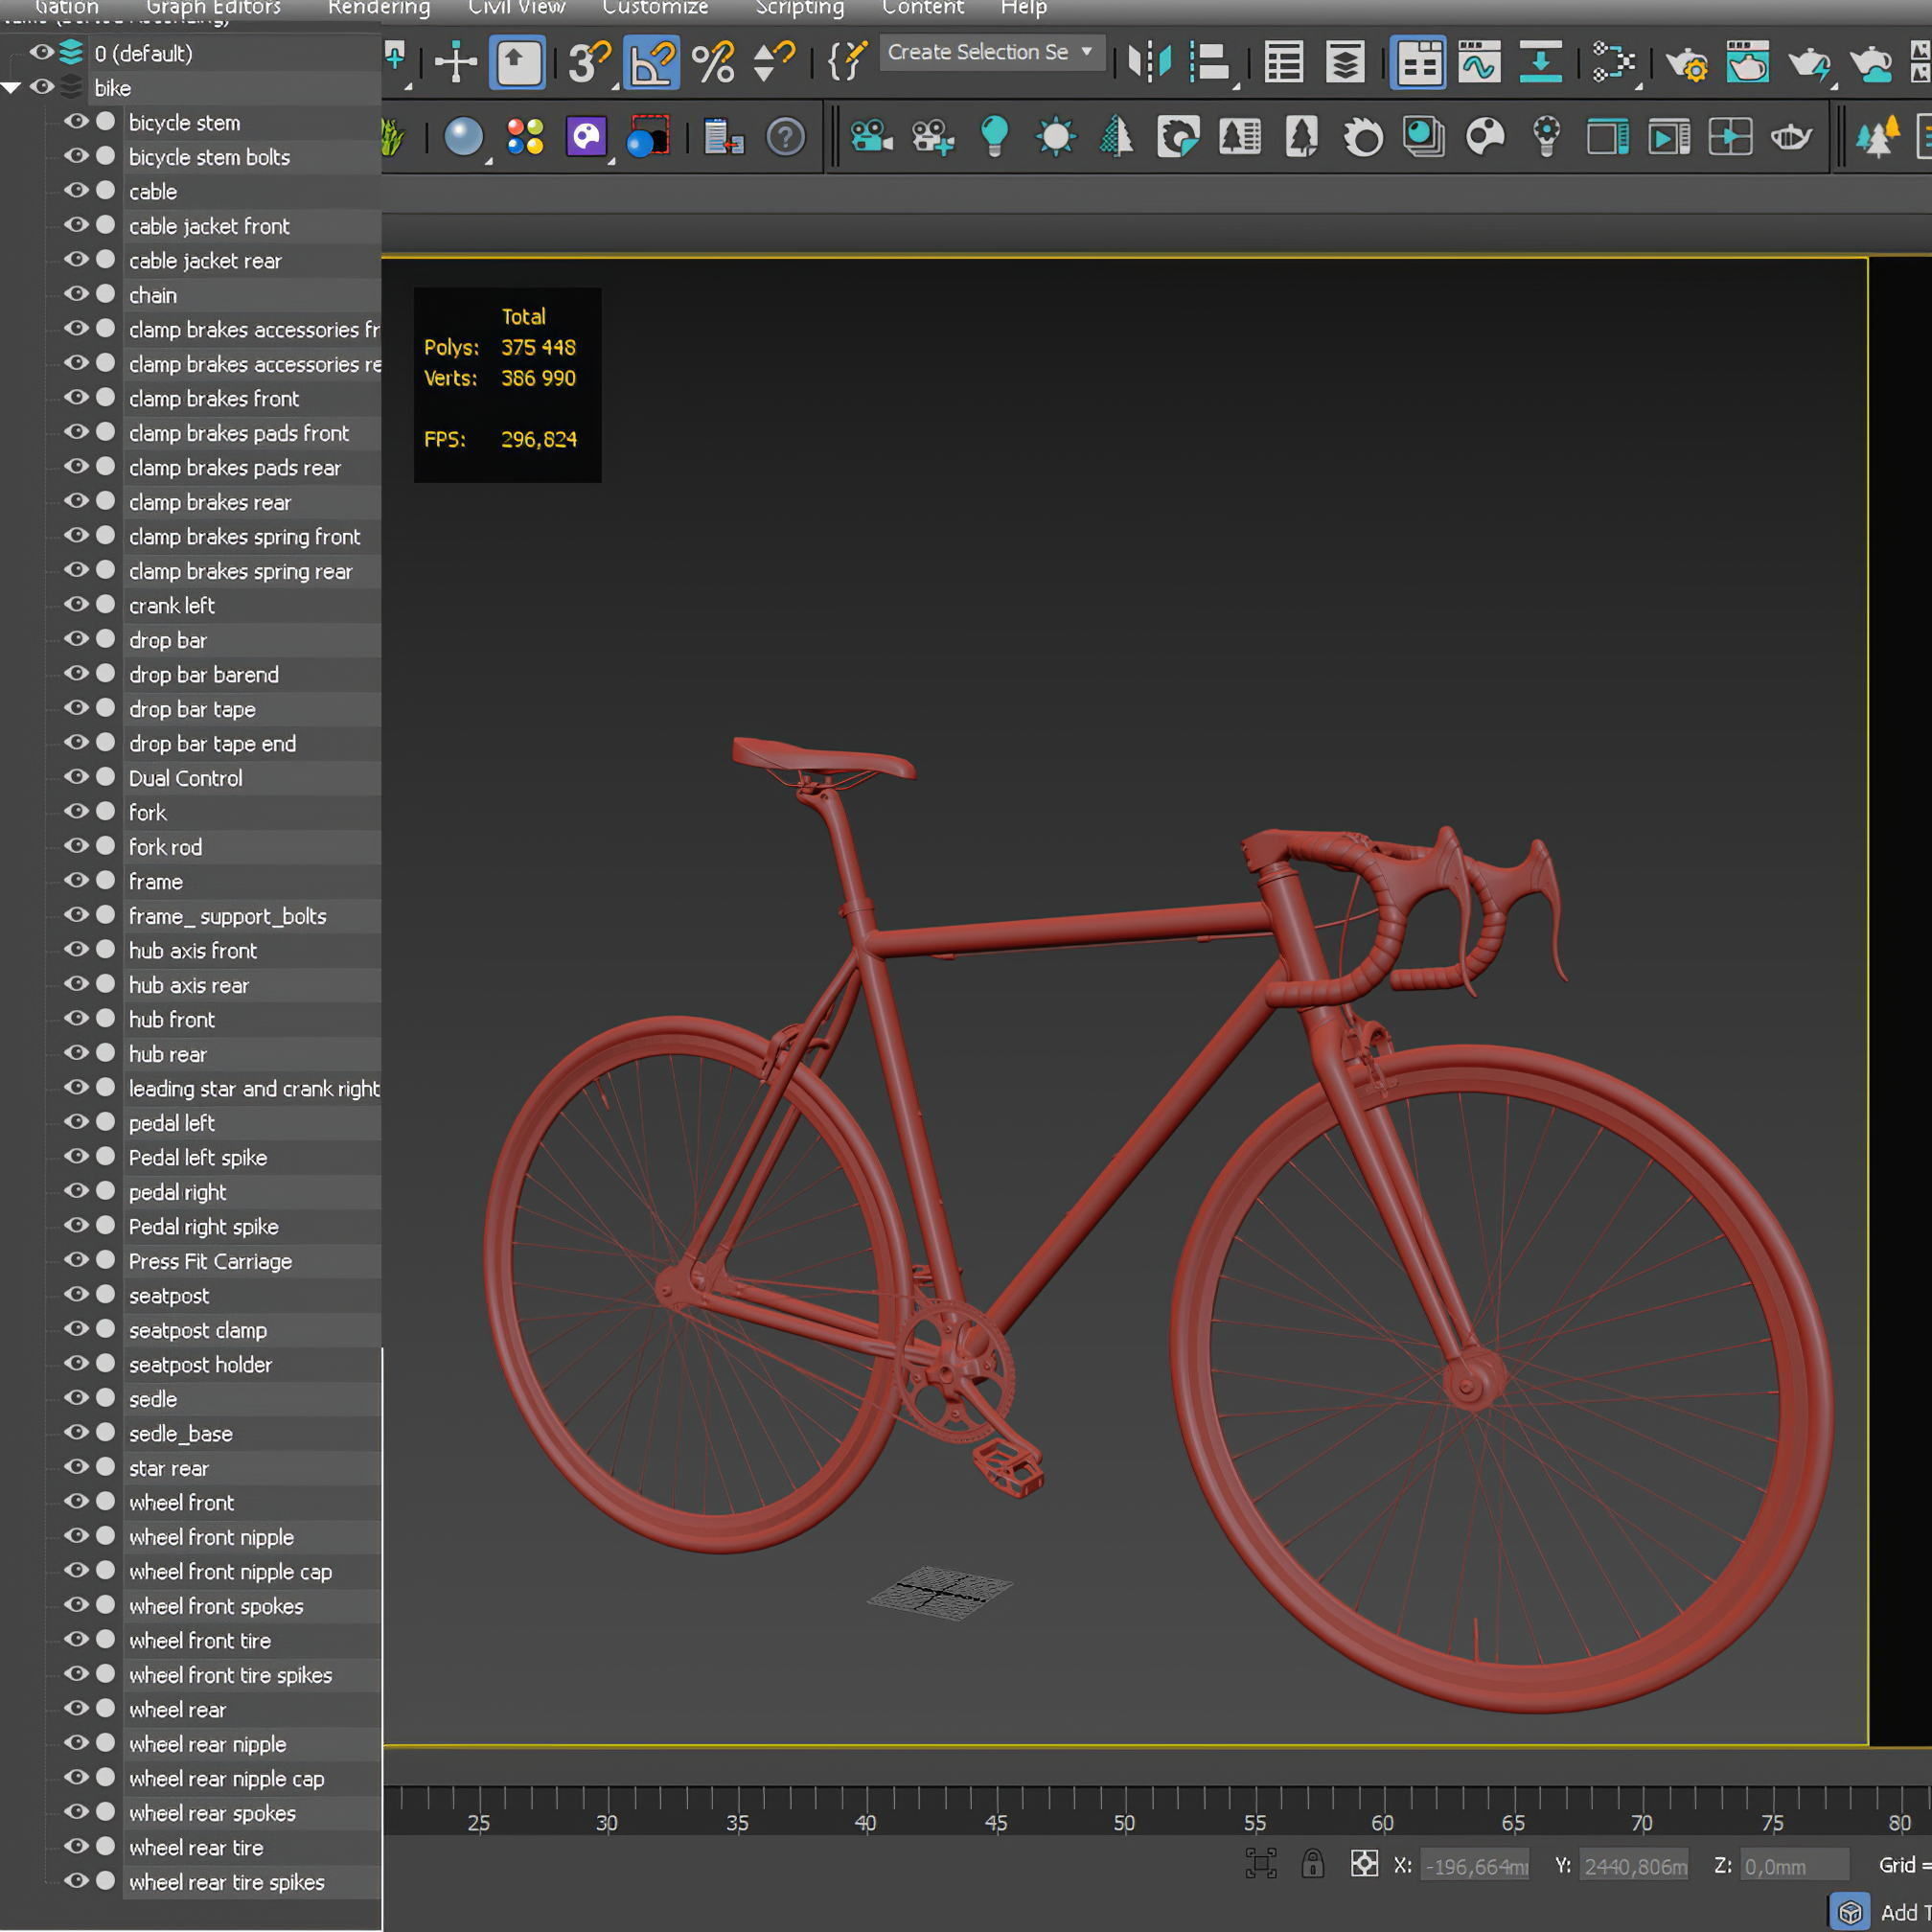Collapse the bike layer tree

click(x=11, y=88)
